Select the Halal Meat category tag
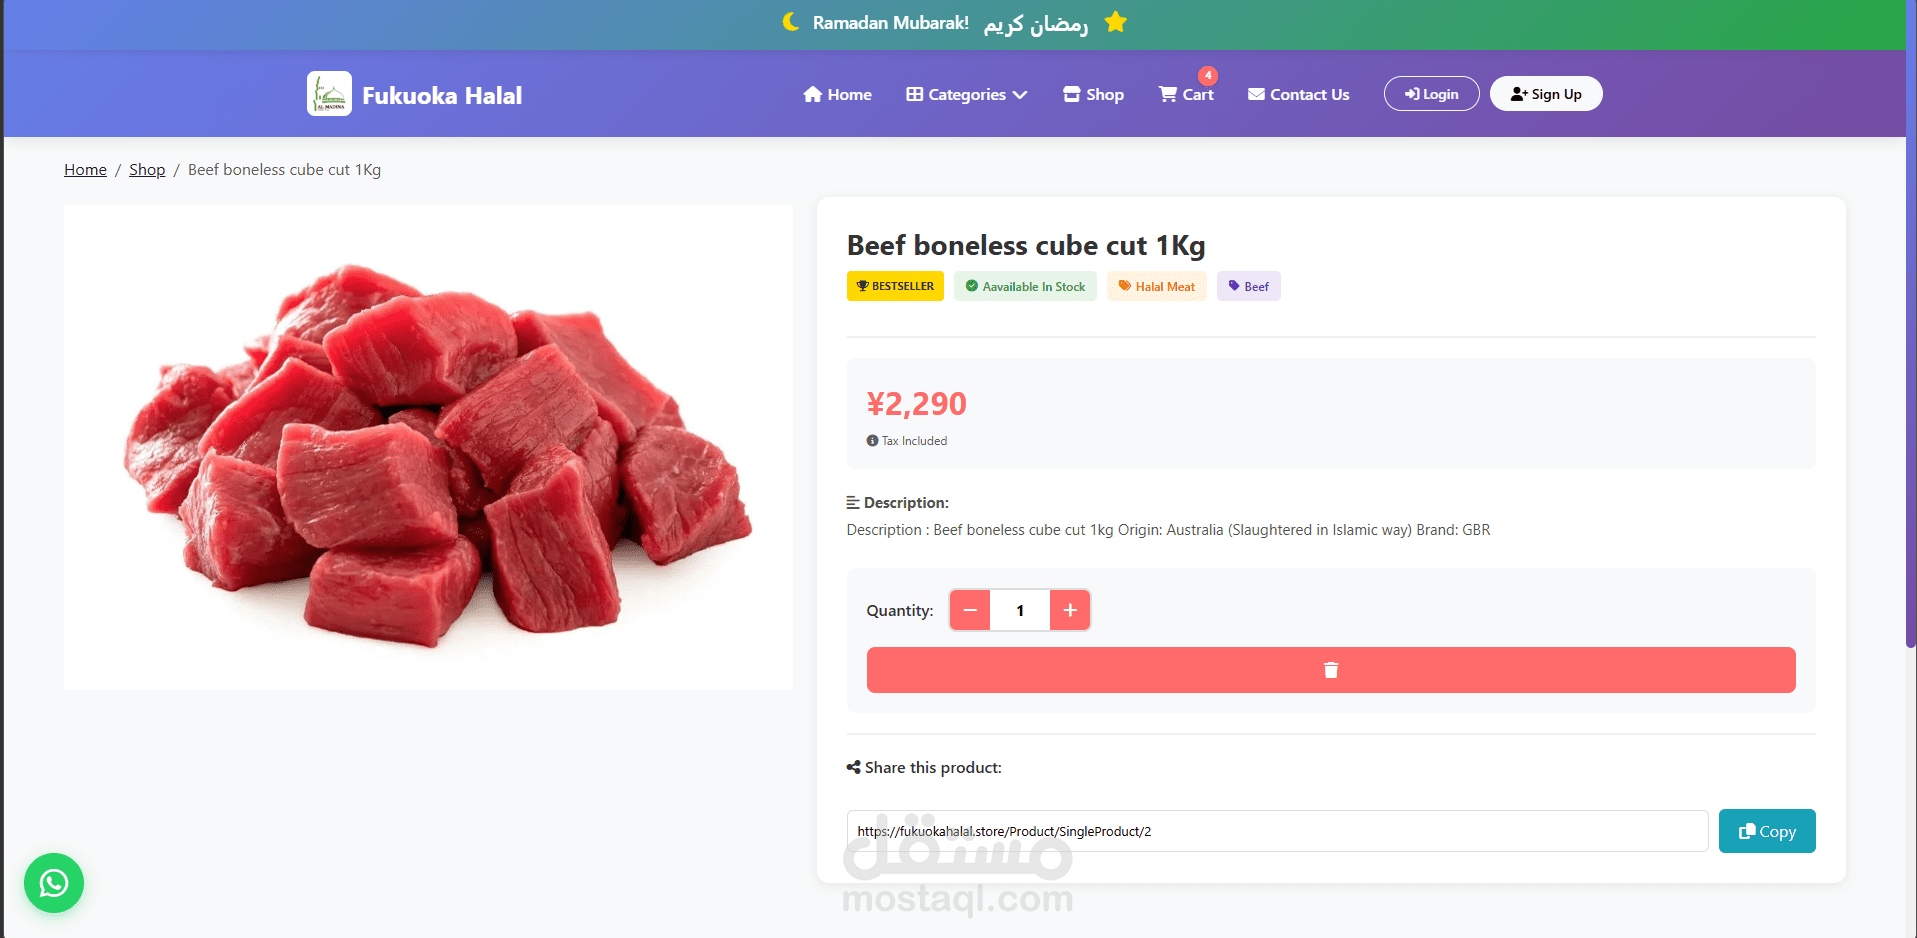 [x=1156, y=287]
